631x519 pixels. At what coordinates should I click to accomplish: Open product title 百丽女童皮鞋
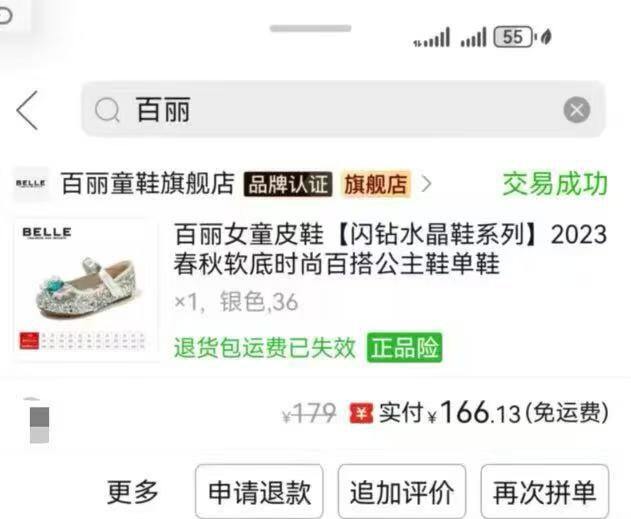(390, 249)
